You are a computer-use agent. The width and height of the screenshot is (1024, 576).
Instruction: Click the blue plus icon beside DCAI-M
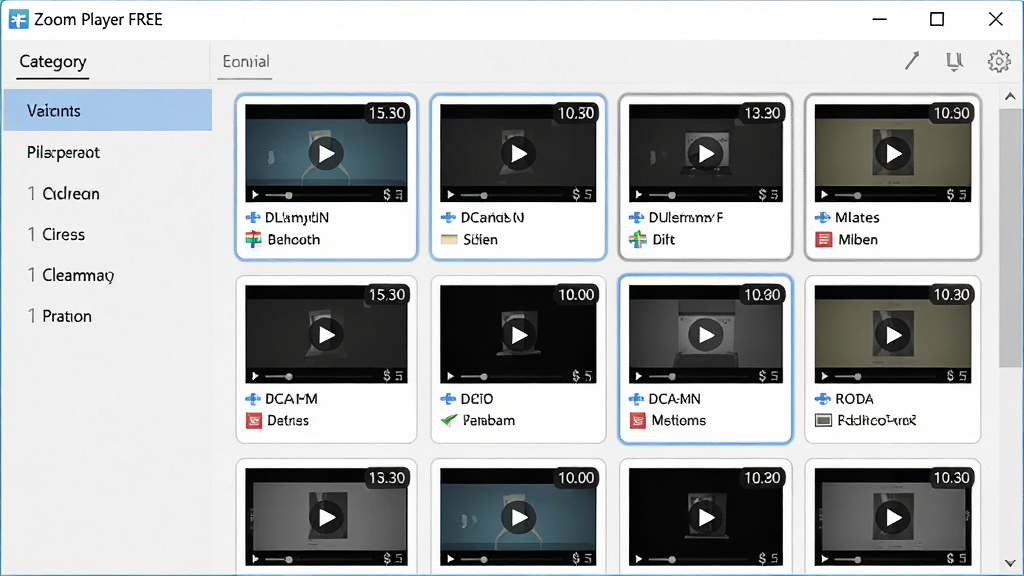(x=253, y=398)
